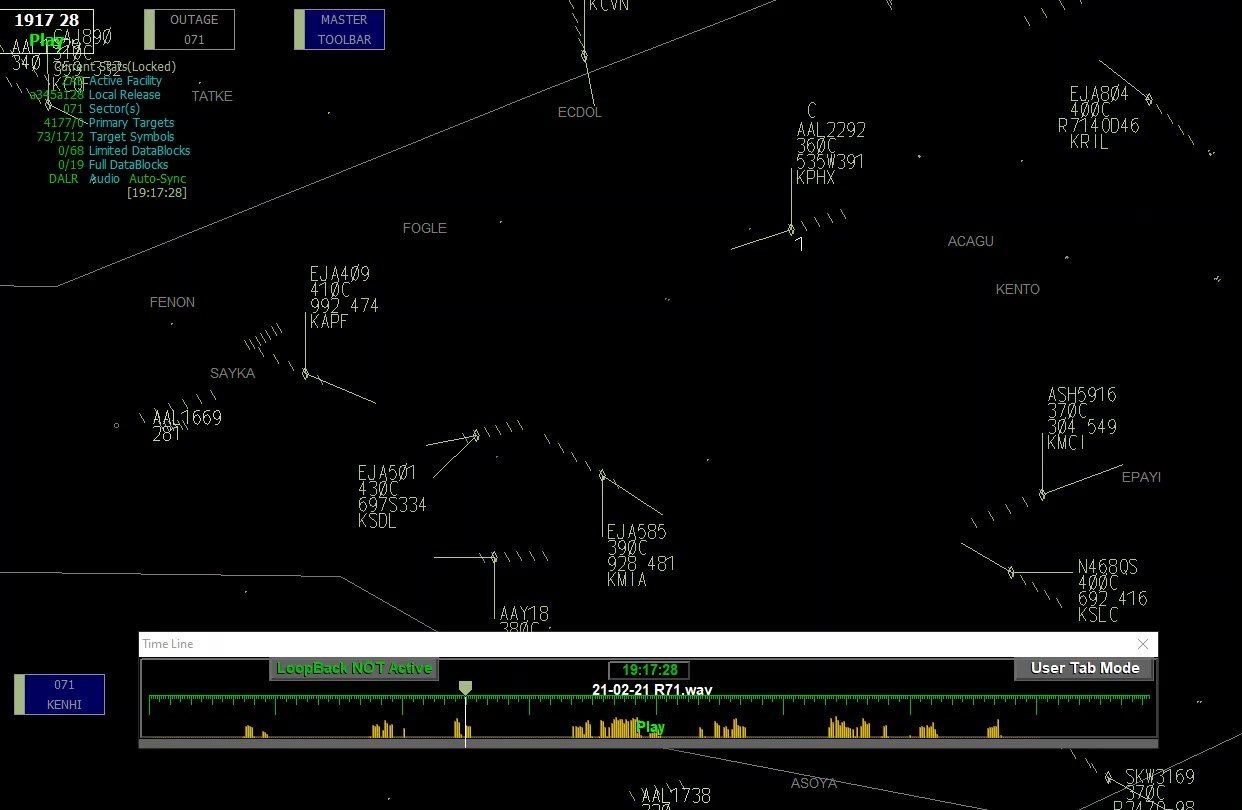Click the KENTO fix label
1242x810 pixels.
click(1018, 289)
